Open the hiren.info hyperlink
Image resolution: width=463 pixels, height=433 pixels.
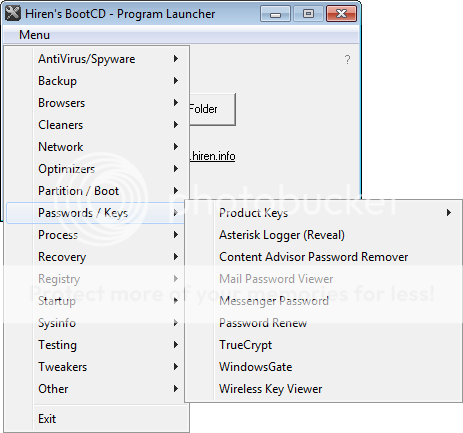212,156
